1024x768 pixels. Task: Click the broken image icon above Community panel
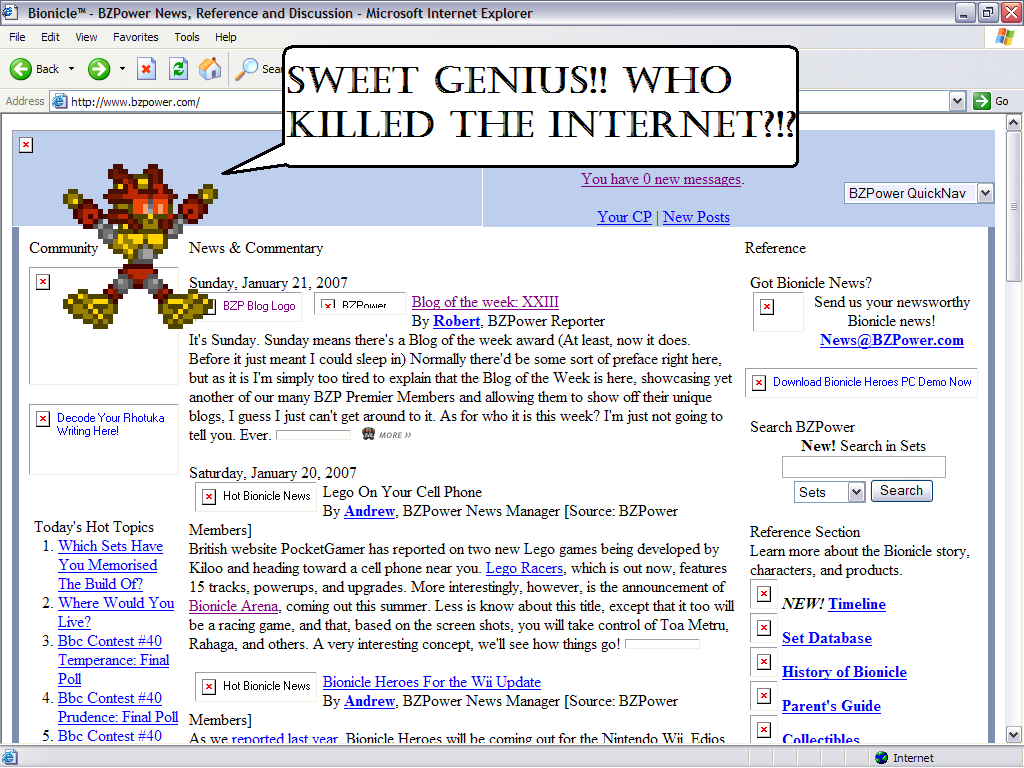(x=25, y=144)
